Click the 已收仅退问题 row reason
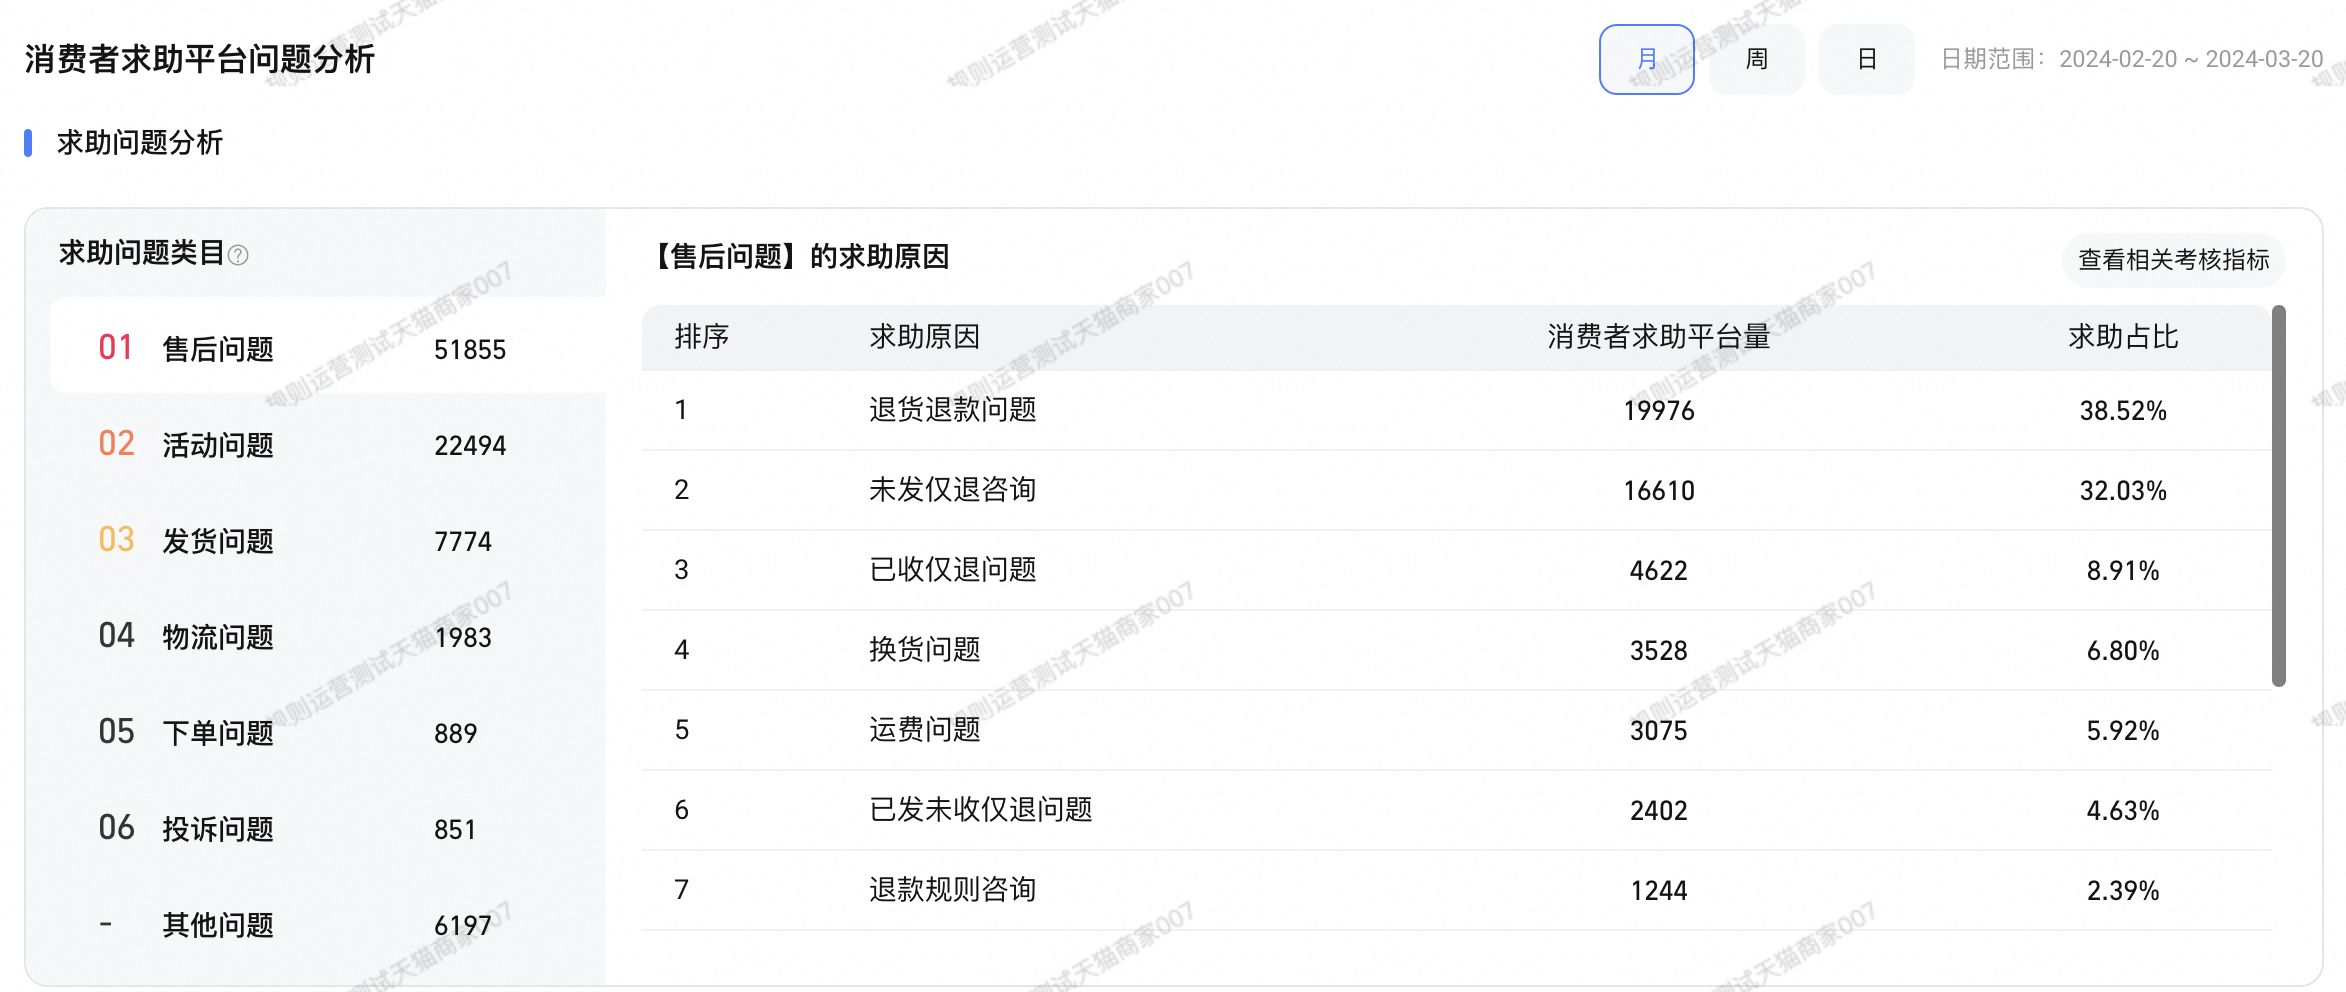The width and height of the screenshot is (2346, 992). 952,570
